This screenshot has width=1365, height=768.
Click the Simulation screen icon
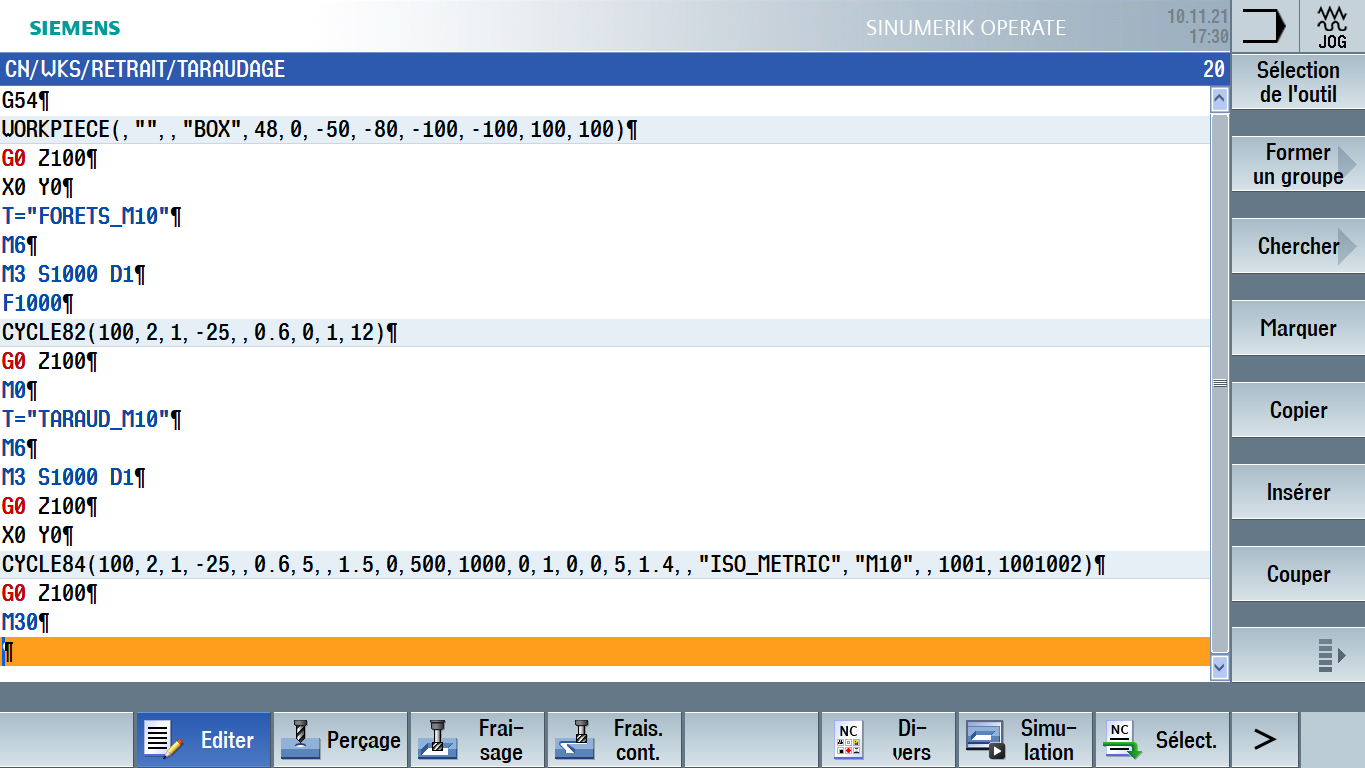point(984,741)
